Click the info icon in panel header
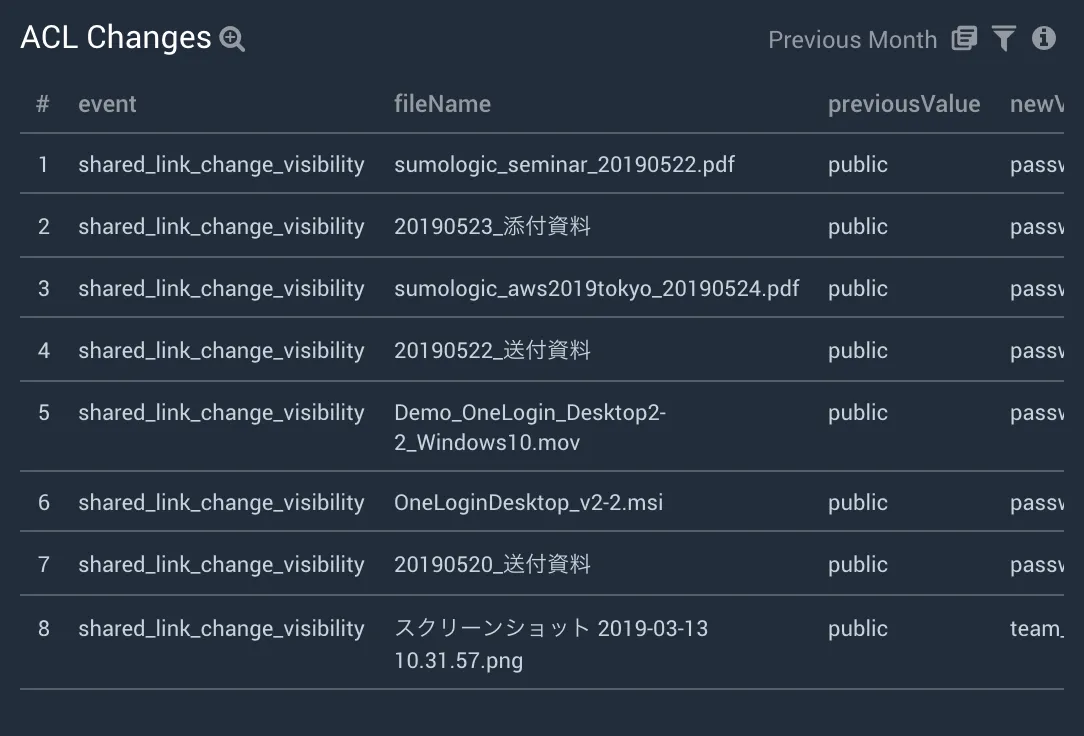This screenshot has width=1084, height=736. [1044, 38]
